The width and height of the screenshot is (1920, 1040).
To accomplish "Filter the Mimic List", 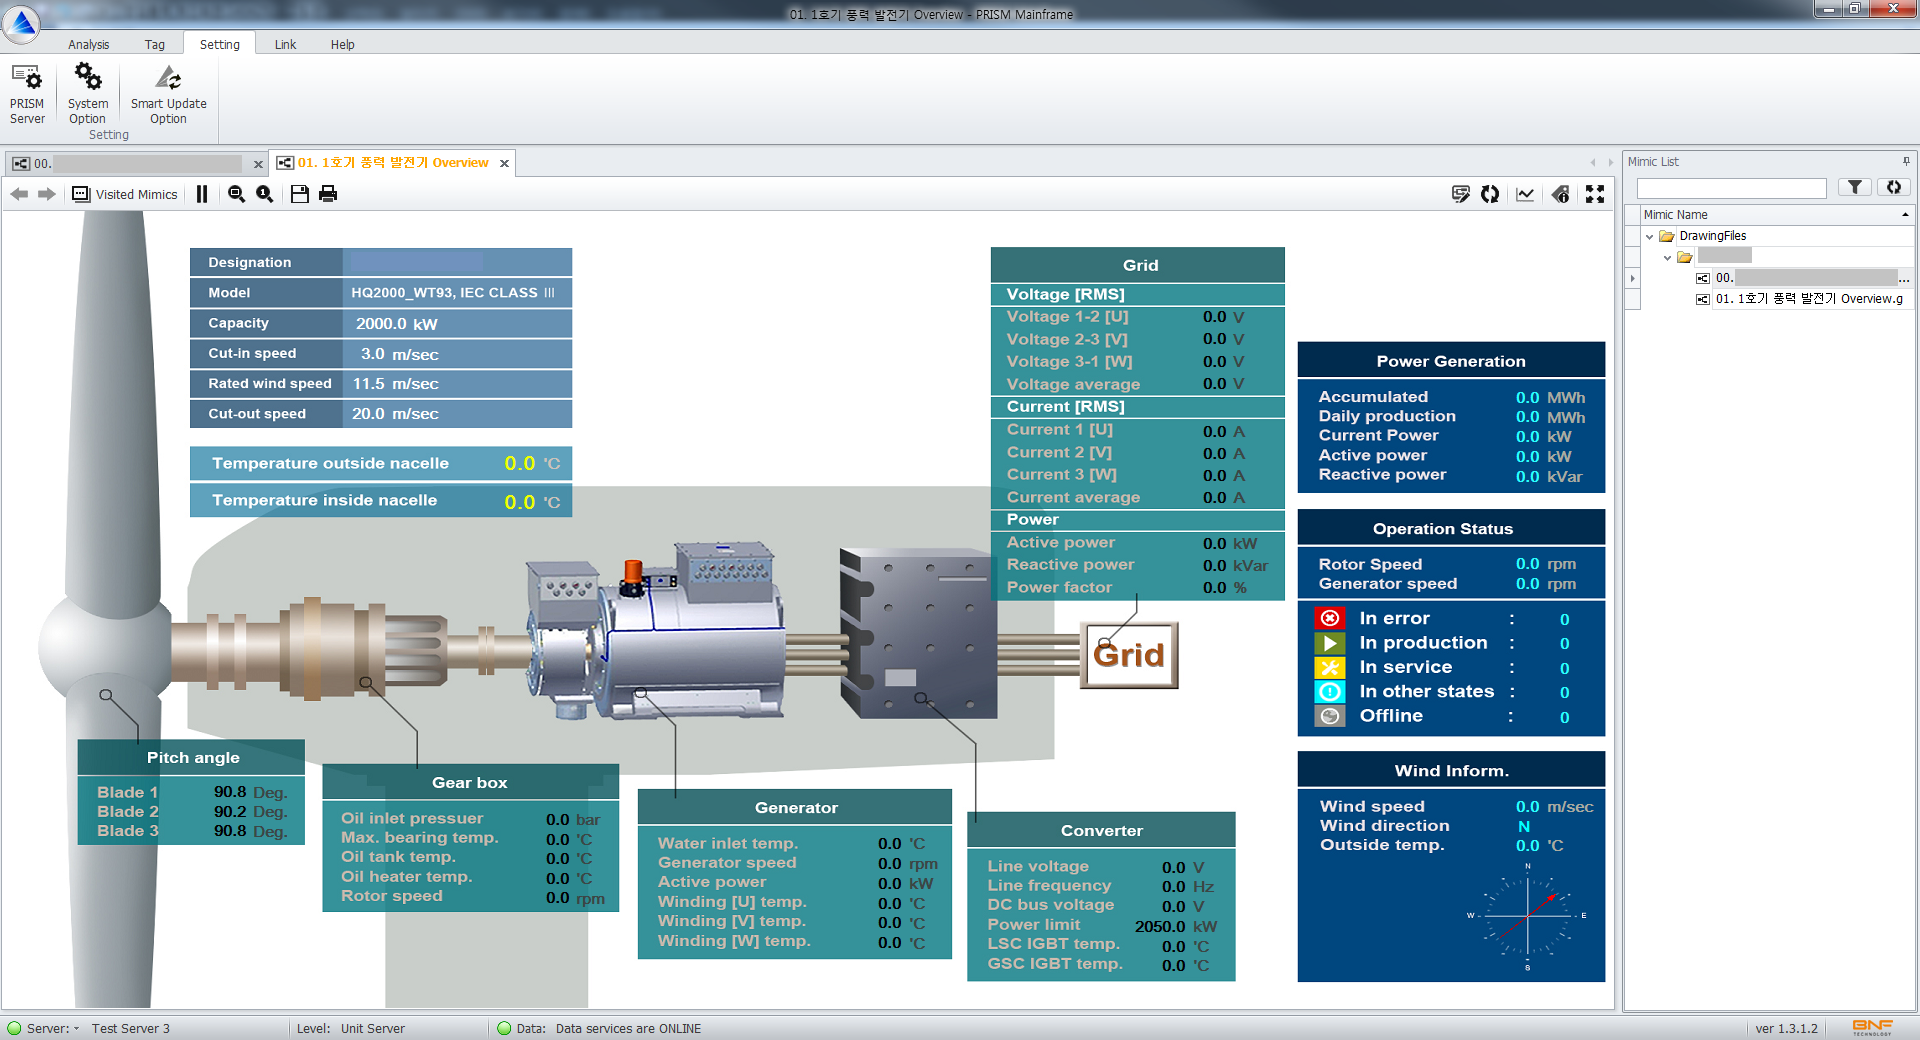I will point(1855,187).
